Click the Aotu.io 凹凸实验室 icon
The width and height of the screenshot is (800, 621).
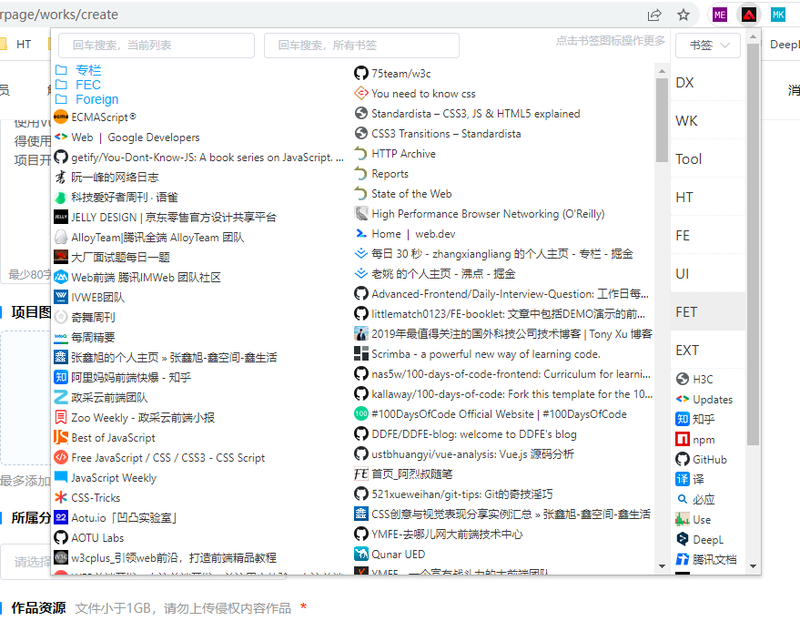point(61,517)
